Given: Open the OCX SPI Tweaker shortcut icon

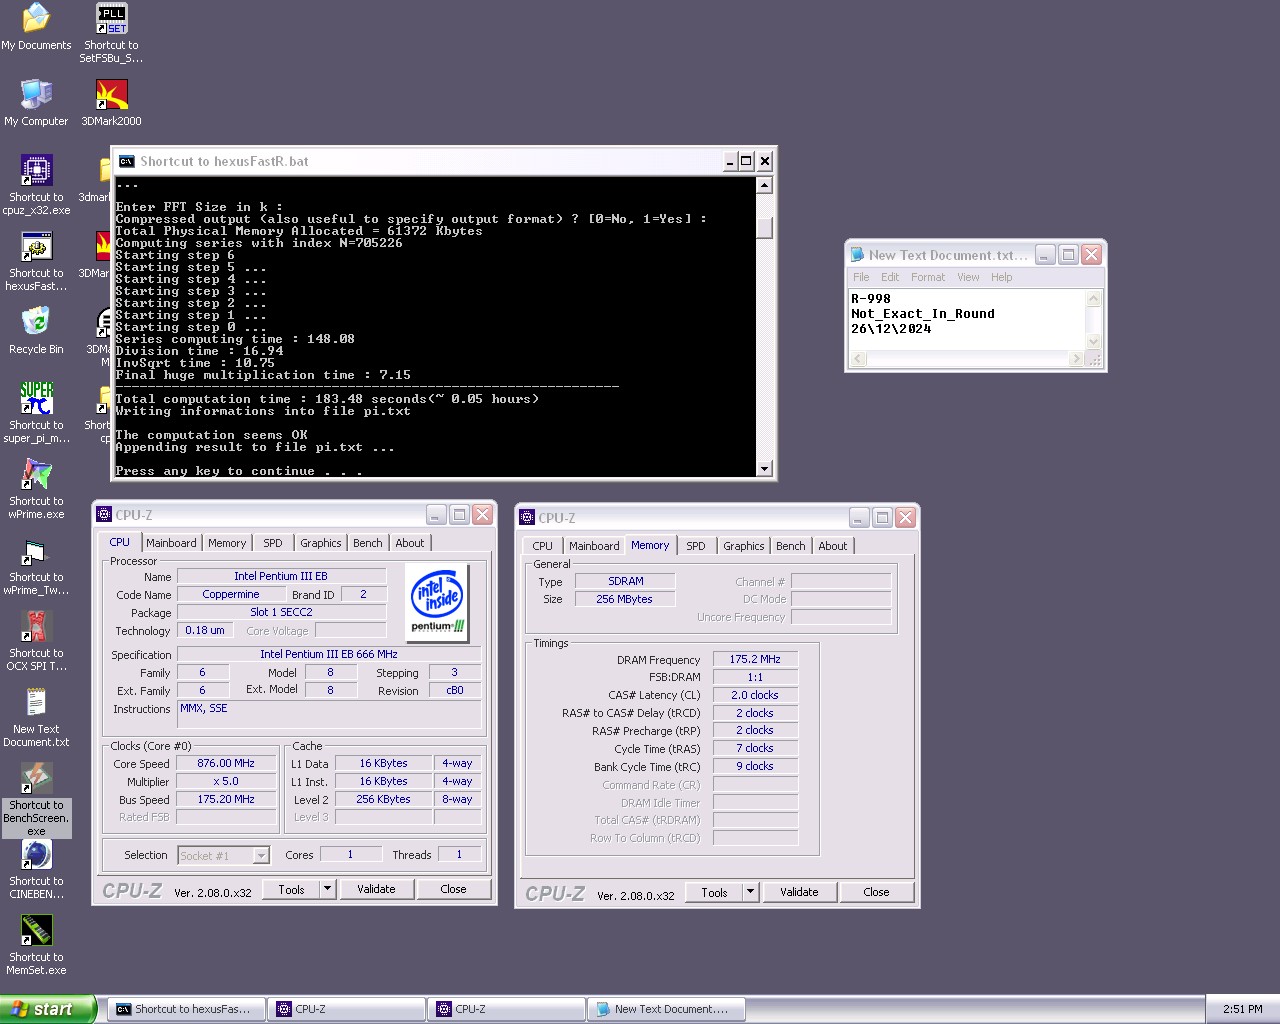Looking at the screenshot, I should pyautogui.click(x=36, y=626).
